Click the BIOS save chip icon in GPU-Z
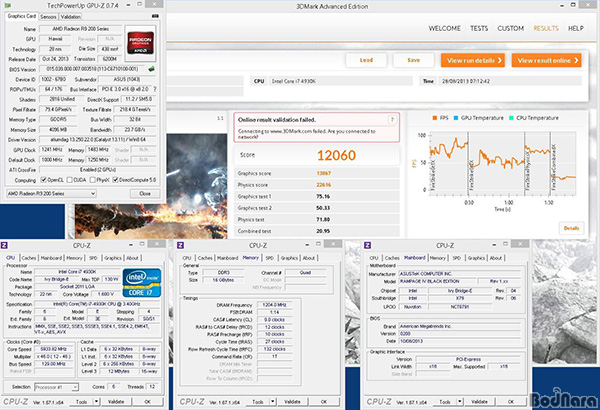This screenshot has height=410, width=600. pyautogui.click(x=152, y=69)
